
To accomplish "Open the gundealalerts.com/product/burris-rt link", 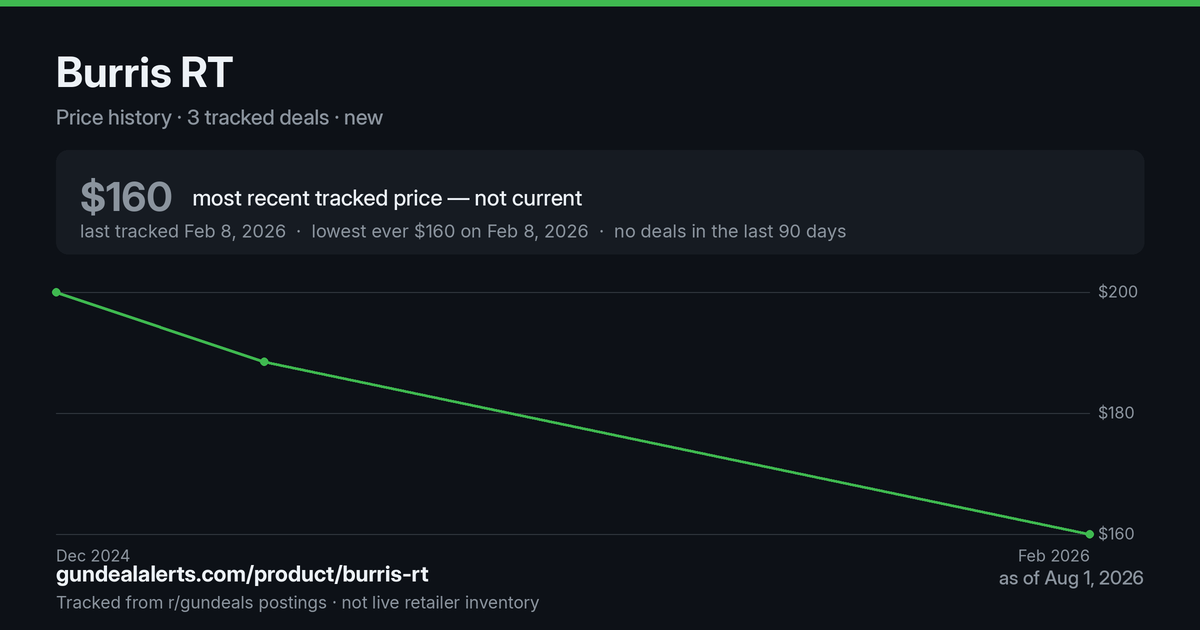I will pos(243,575).
